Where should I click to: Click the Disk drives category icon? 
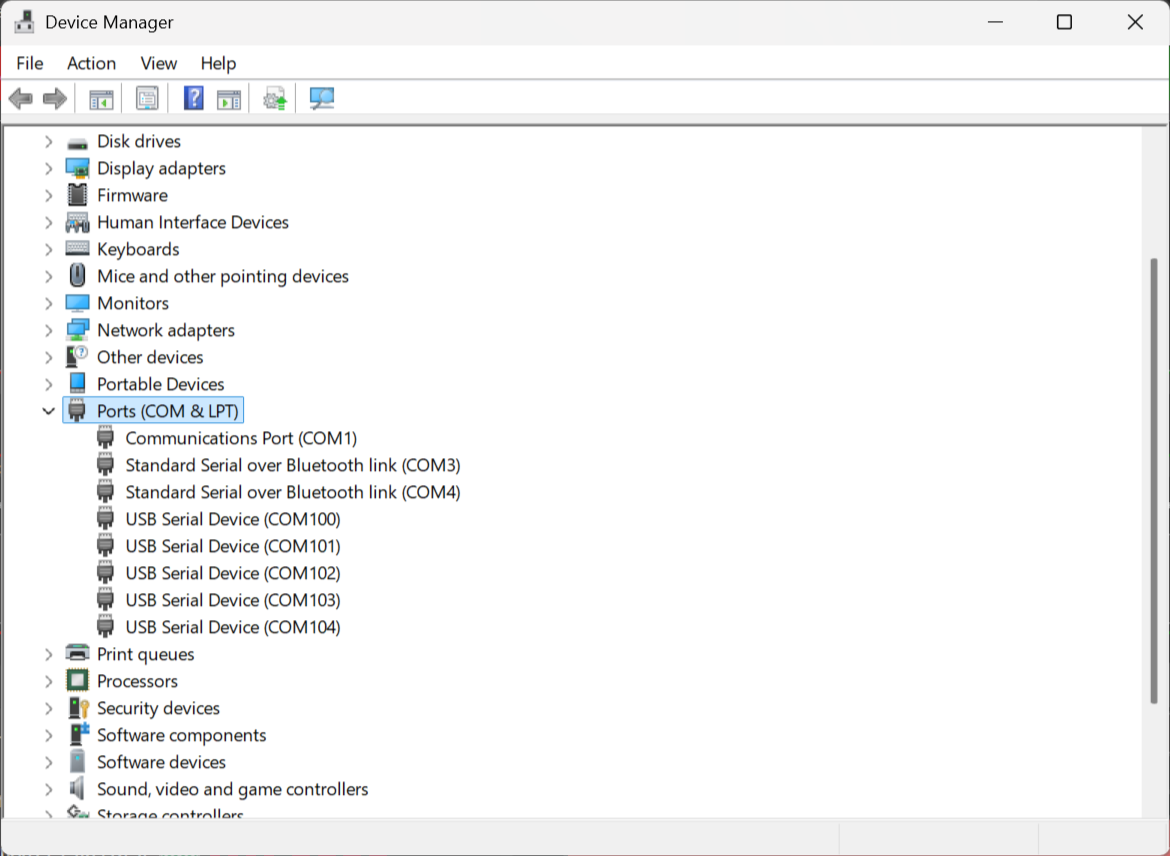77,142
